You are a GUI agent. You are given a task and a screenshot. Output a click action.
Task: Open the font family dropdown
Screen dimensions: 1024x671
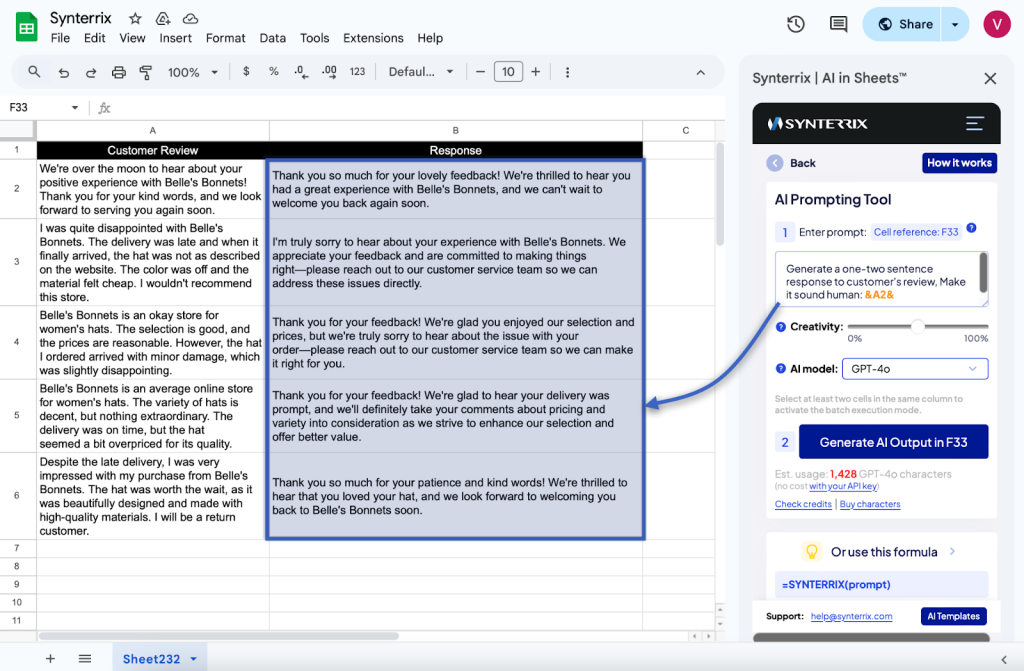(421, 72)
